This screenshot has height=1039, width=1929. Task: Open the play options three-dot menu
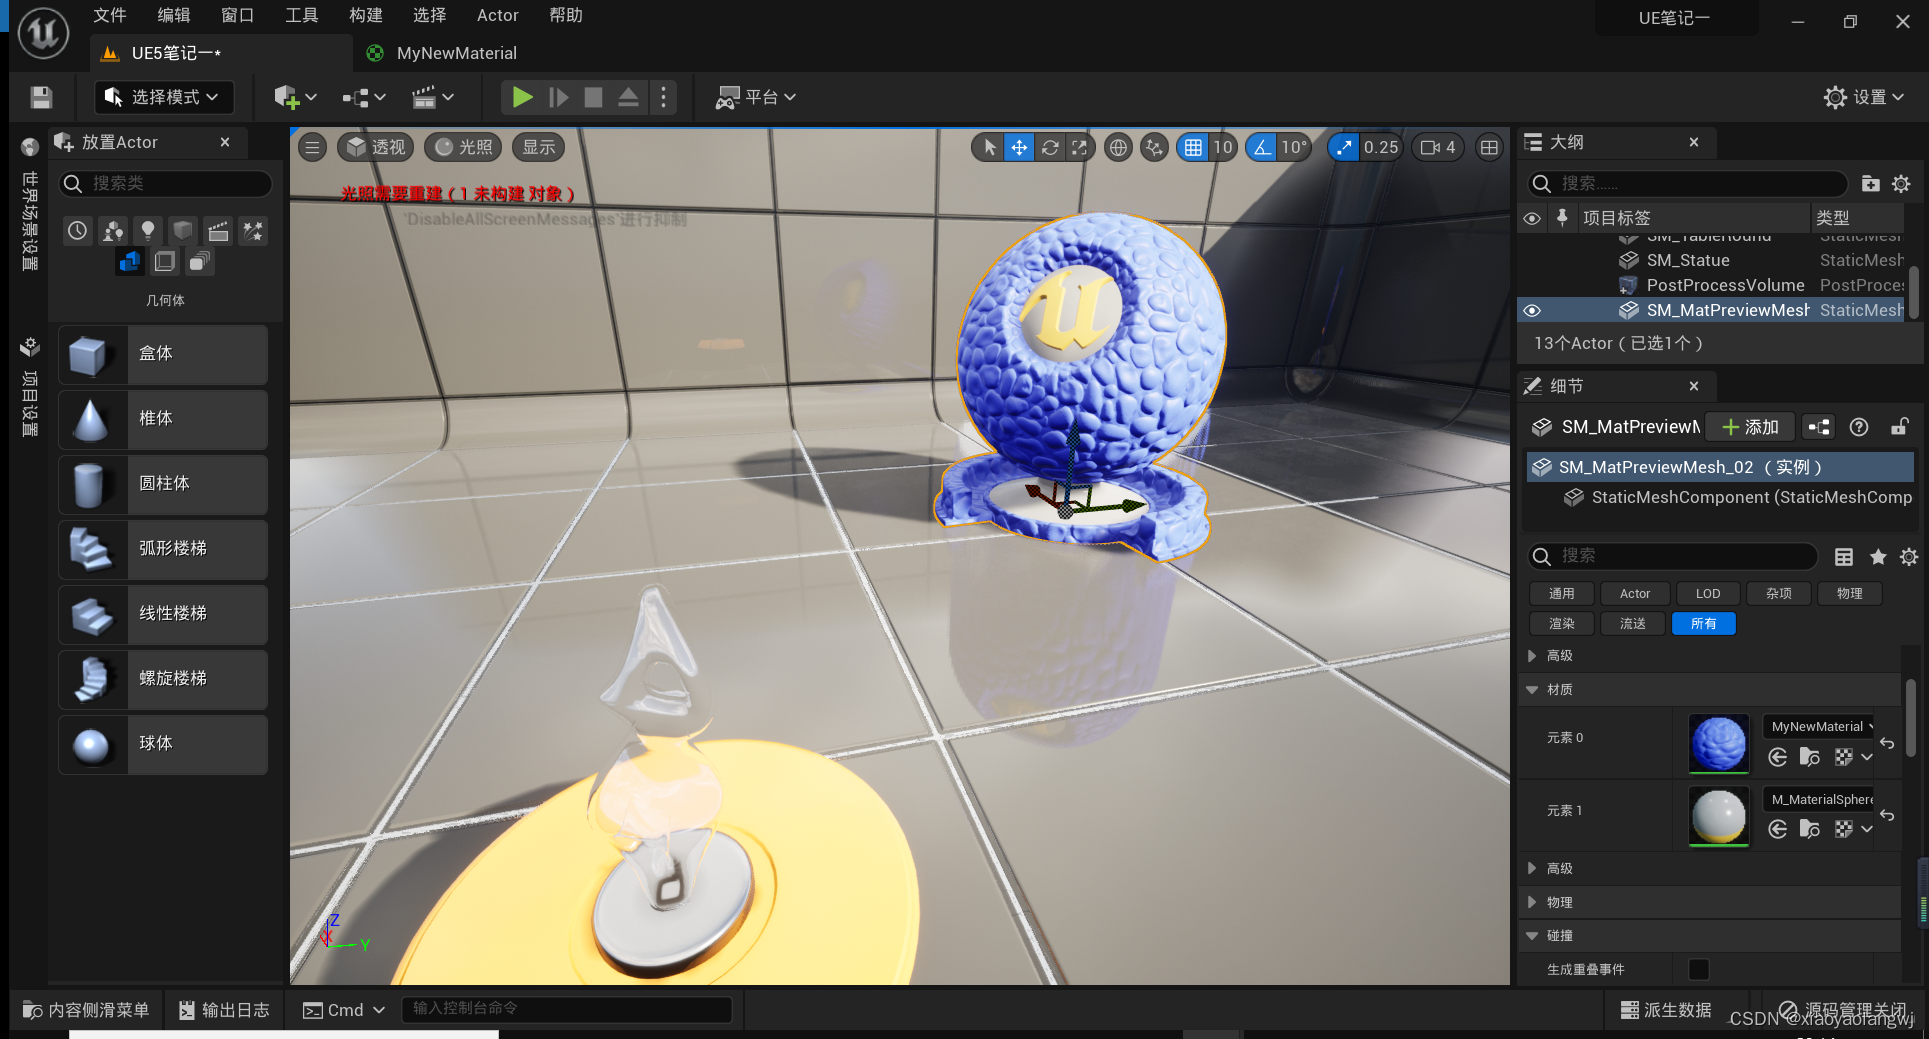tap(663, 97)
